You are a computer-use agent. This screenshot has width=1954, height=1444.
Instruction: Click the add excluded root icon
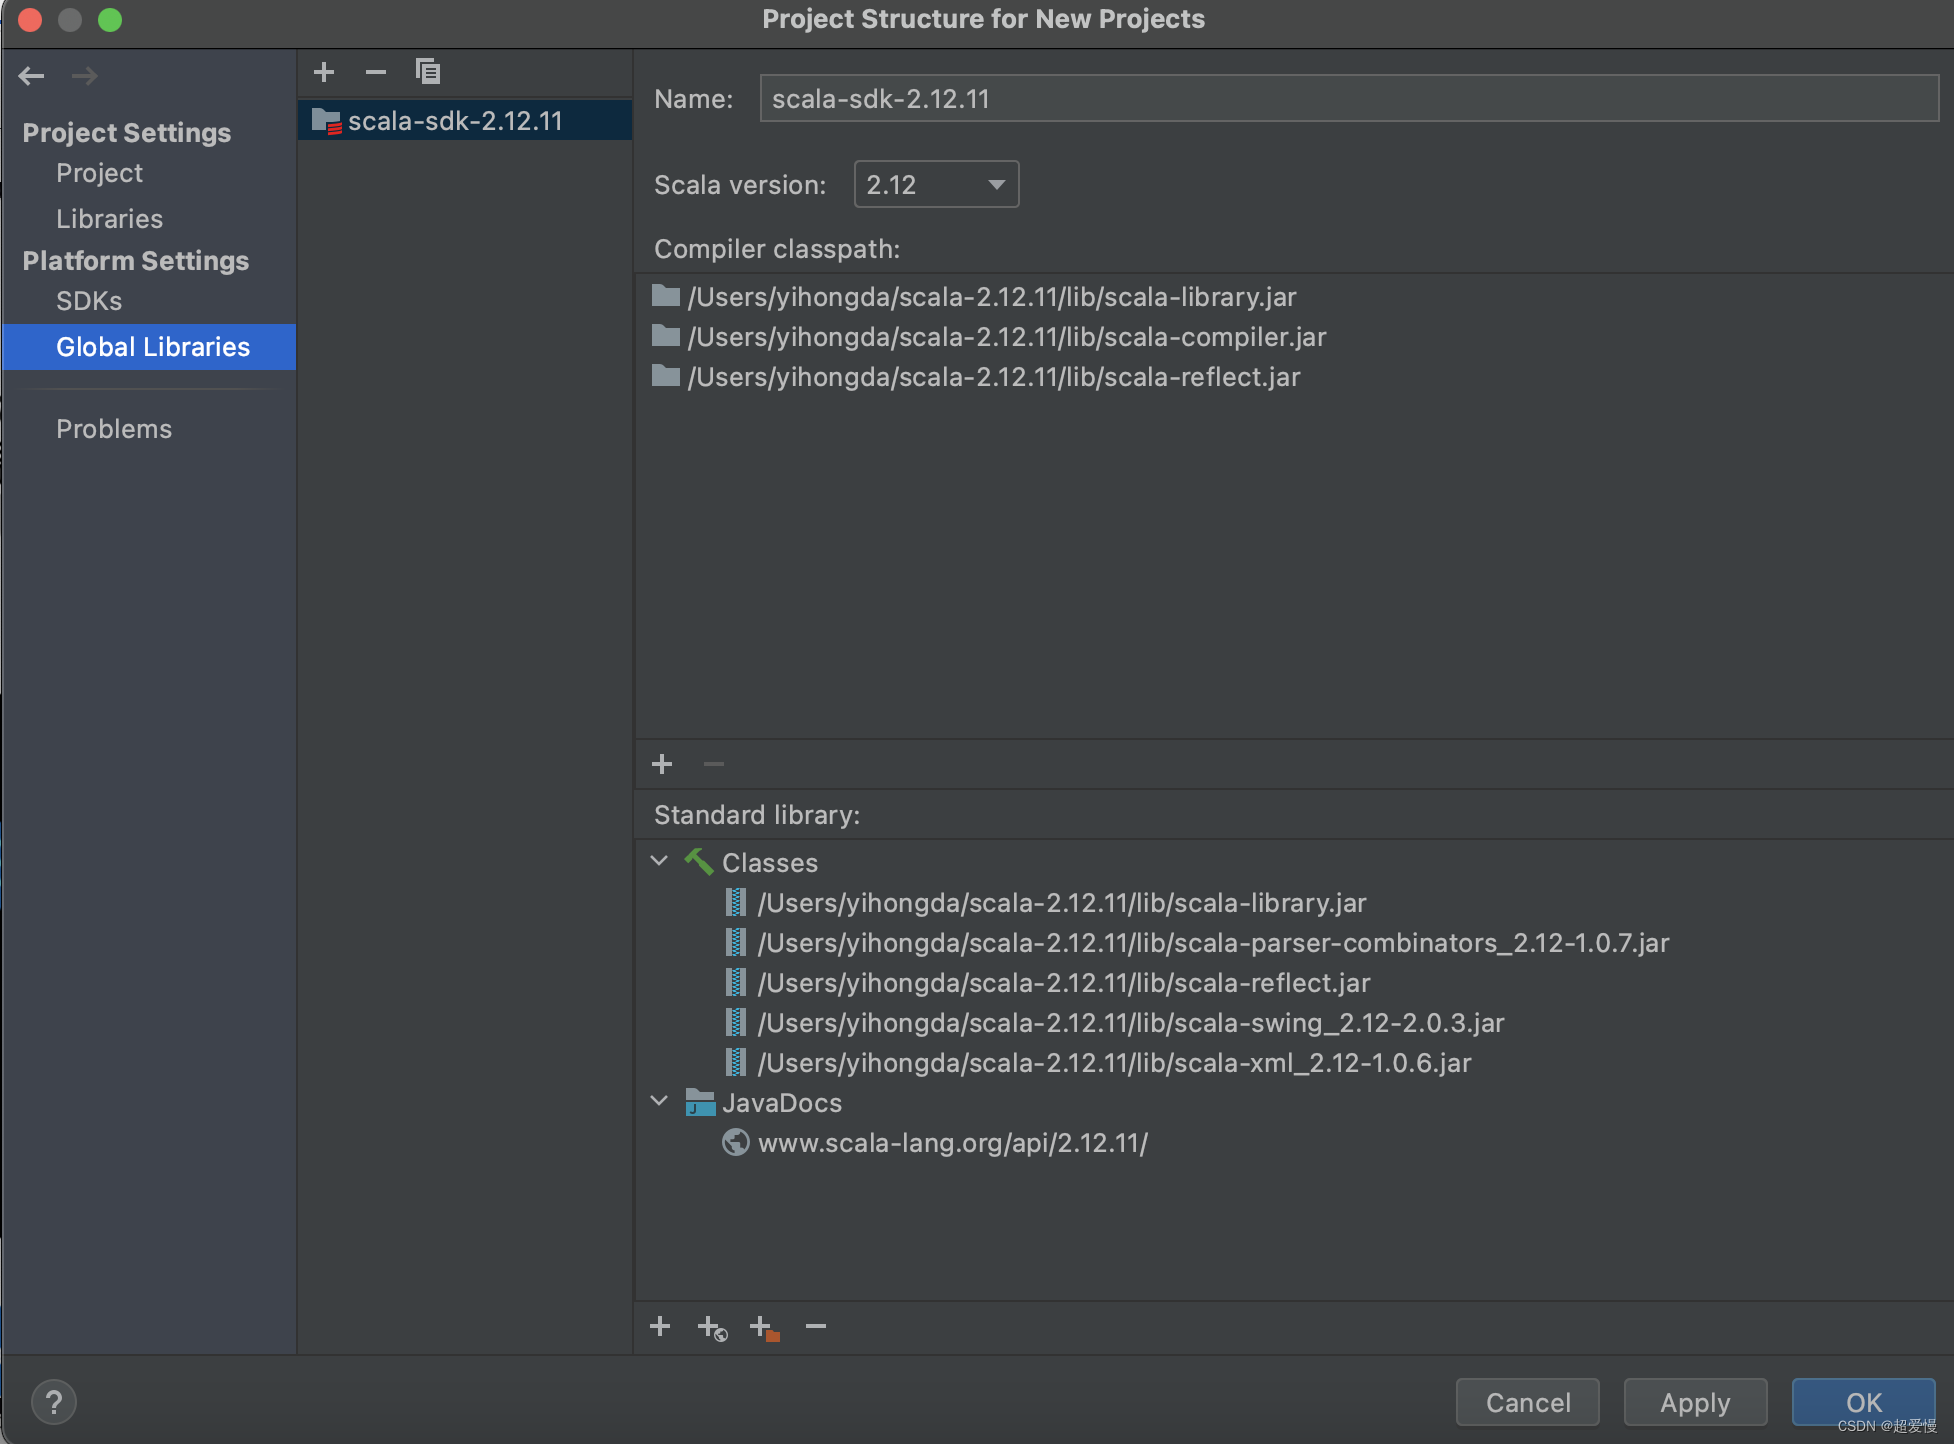(765, 1328)
